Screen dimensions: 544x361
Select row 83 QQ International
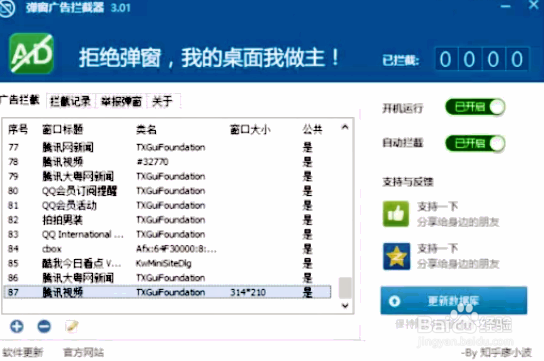[x=167, y=235]
